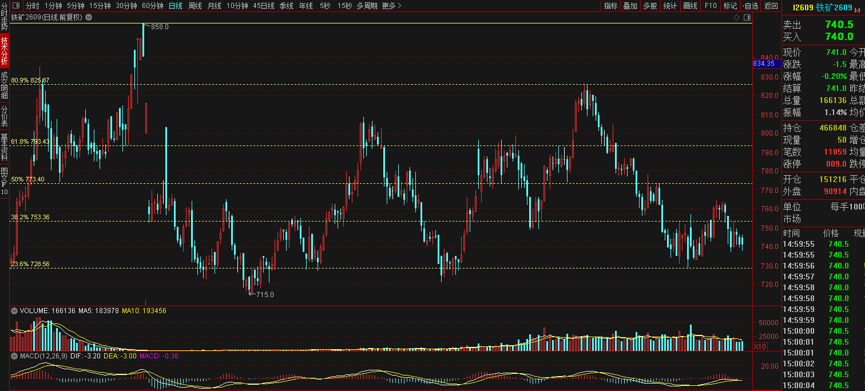
Task: Open 多周期 multi-period view
Action: point(367,6)
